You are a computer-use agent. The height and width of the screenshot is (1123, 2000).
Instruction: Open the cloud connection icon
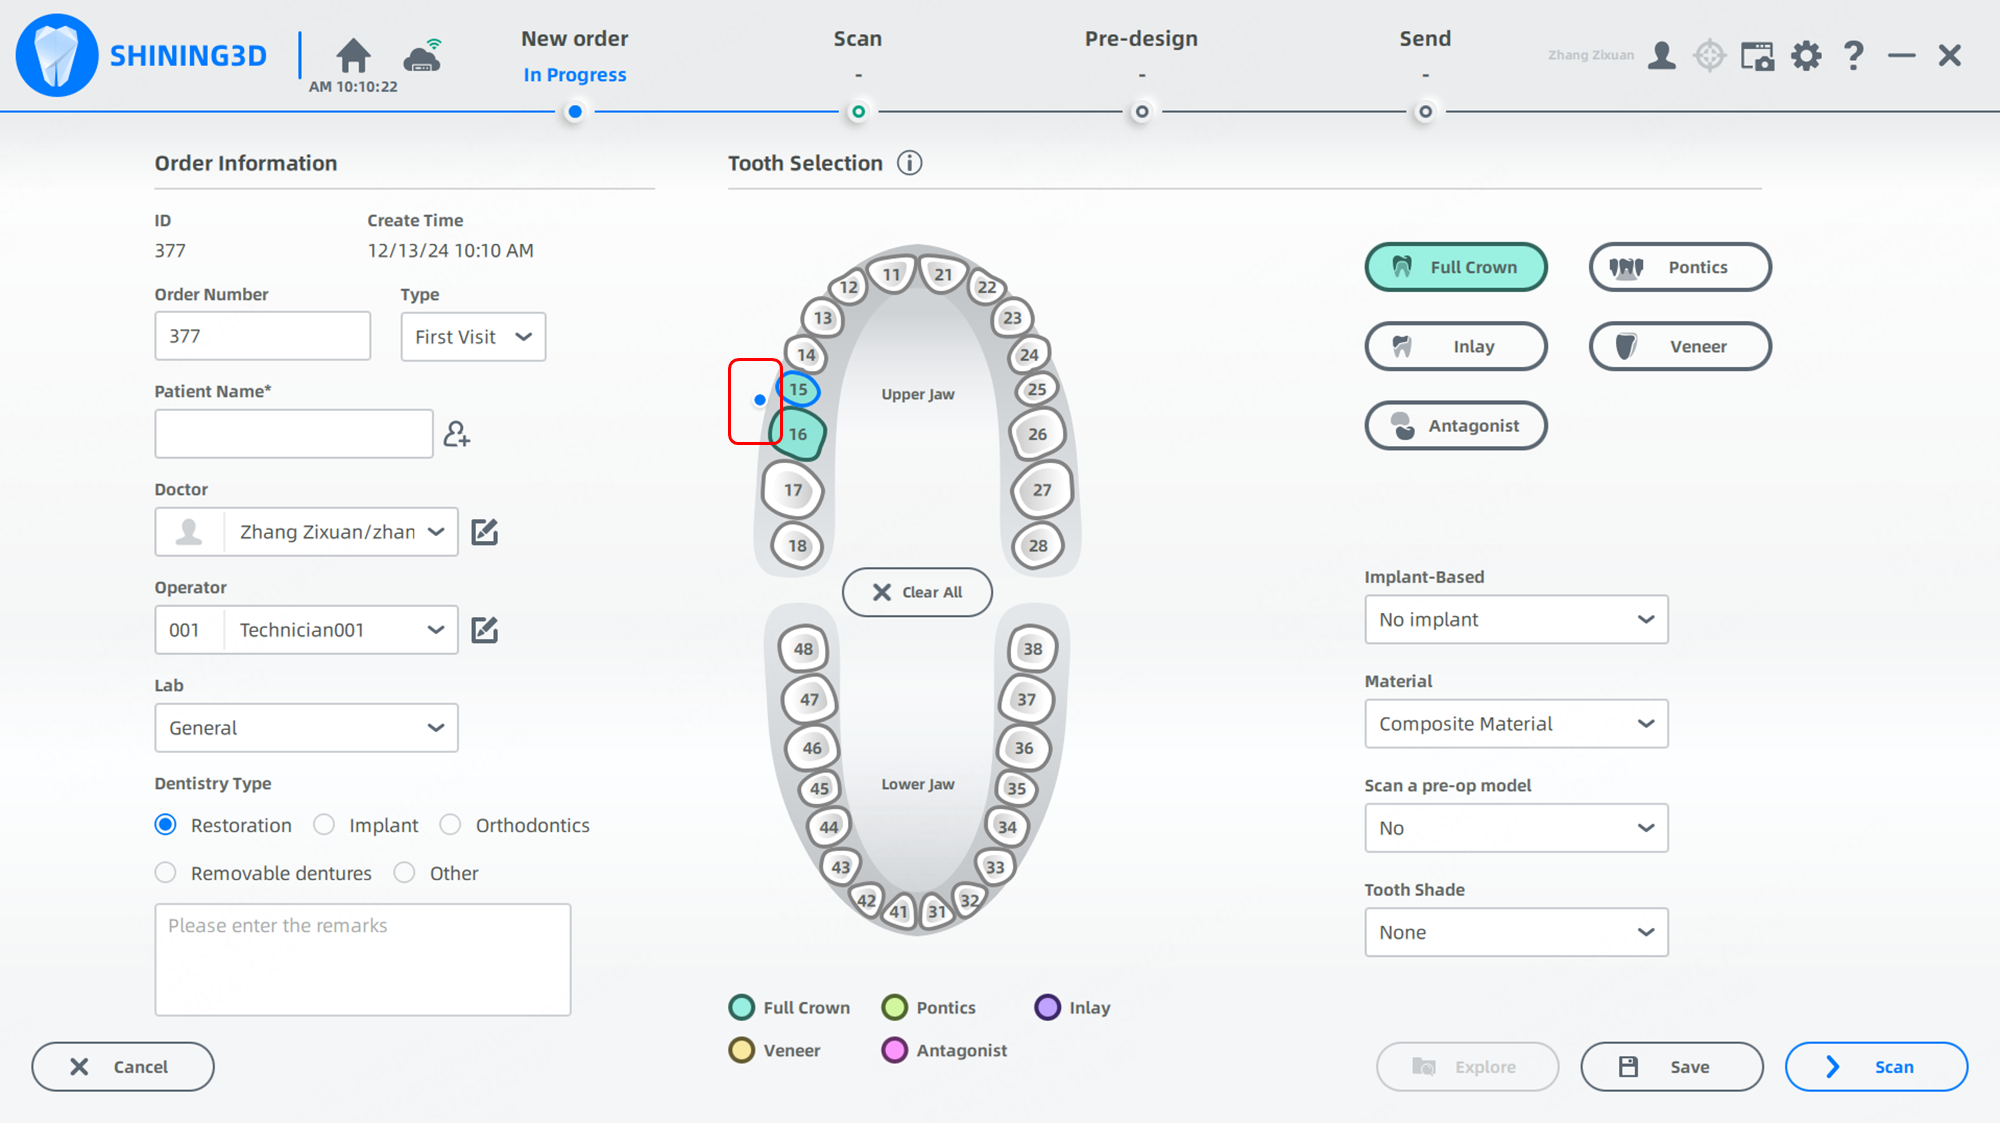point(423,56)
